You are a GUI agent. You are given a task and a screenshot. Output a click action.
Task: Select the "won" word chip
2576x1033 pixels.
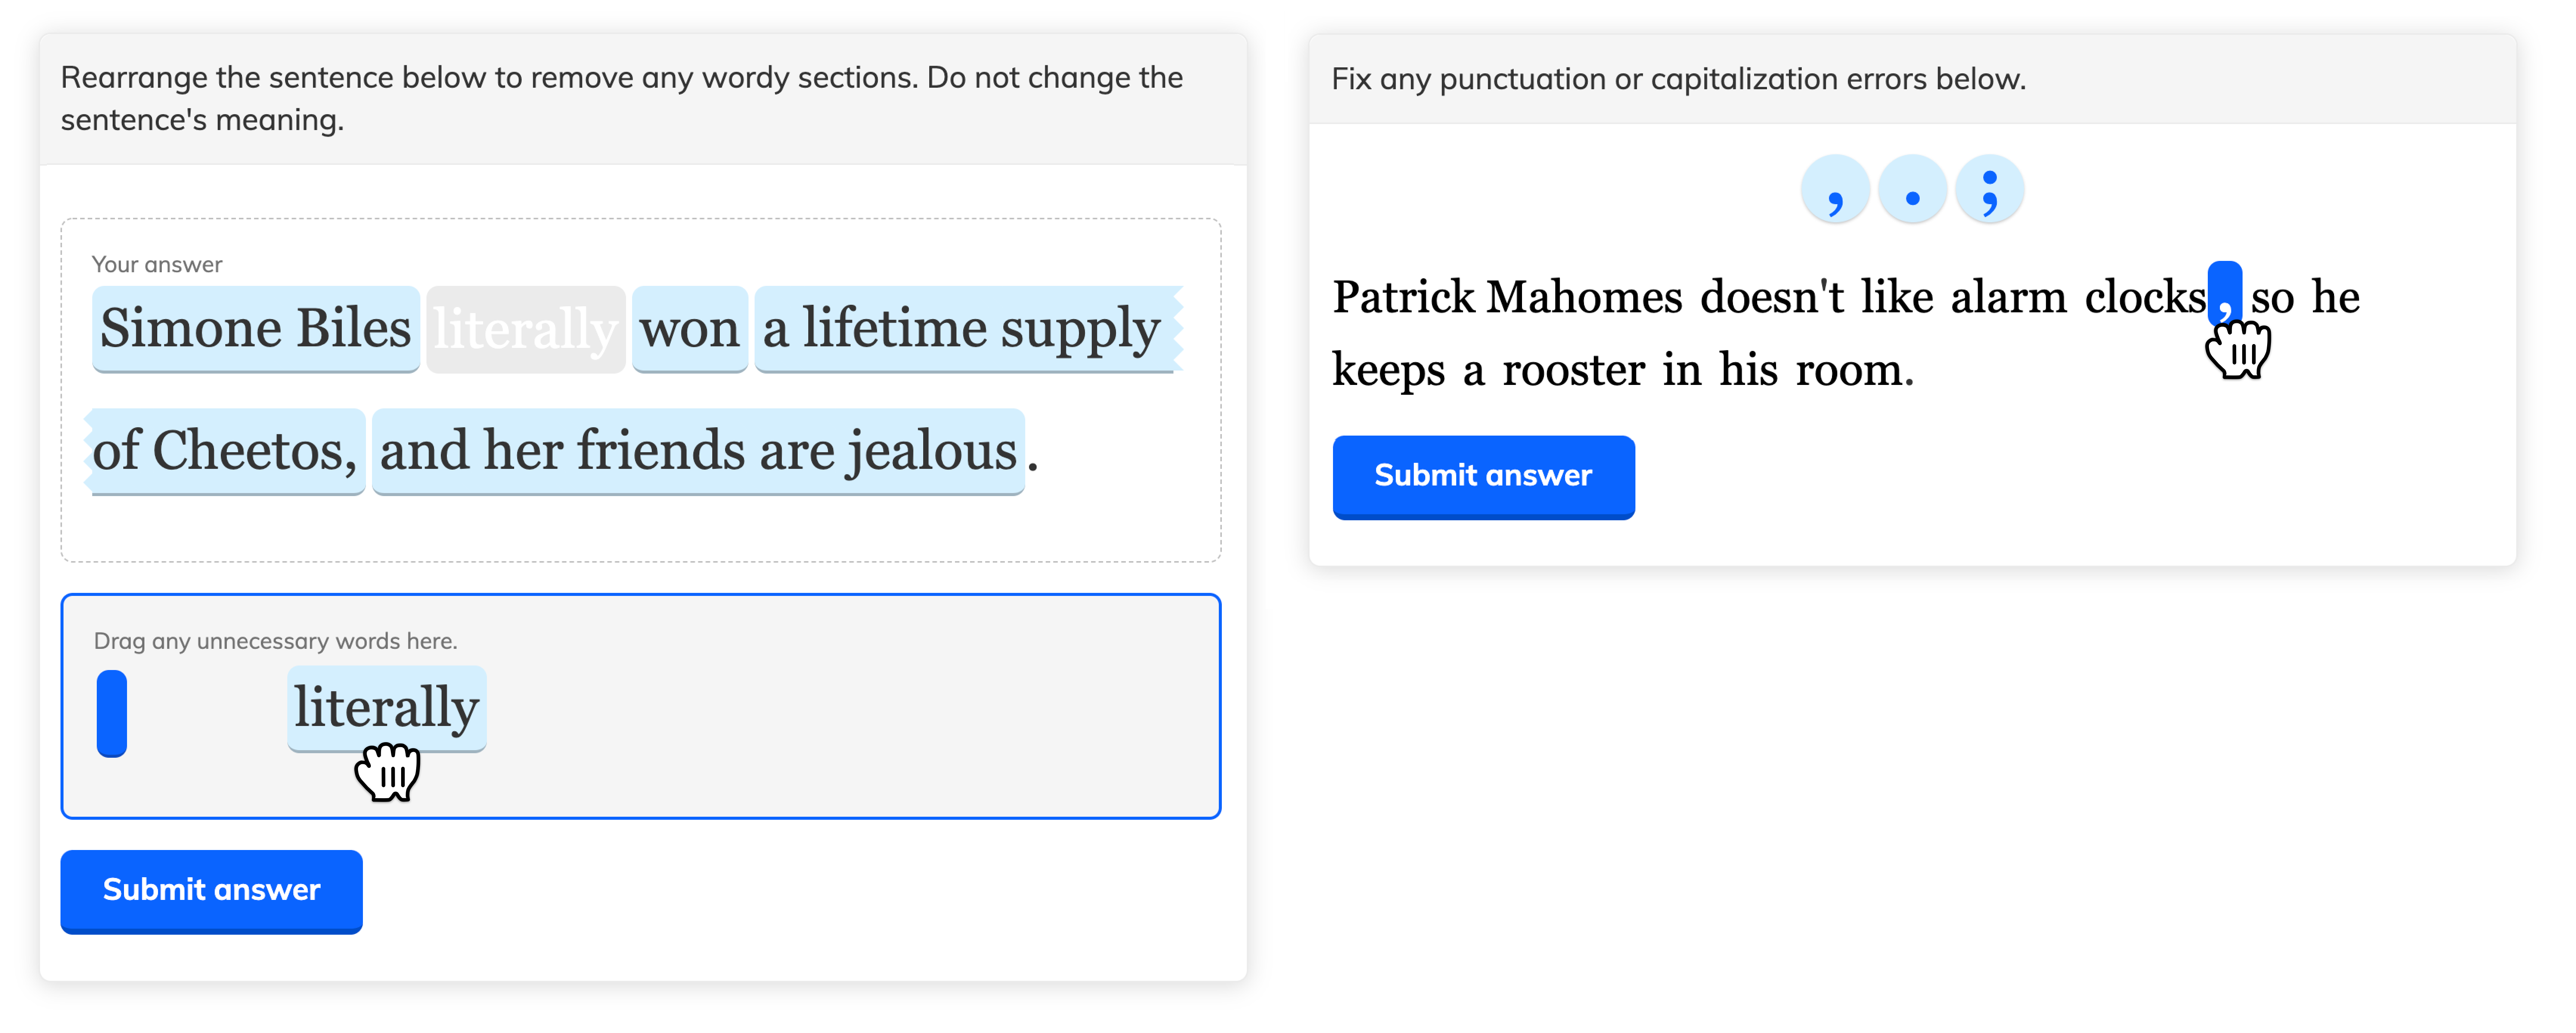[689, 329]
